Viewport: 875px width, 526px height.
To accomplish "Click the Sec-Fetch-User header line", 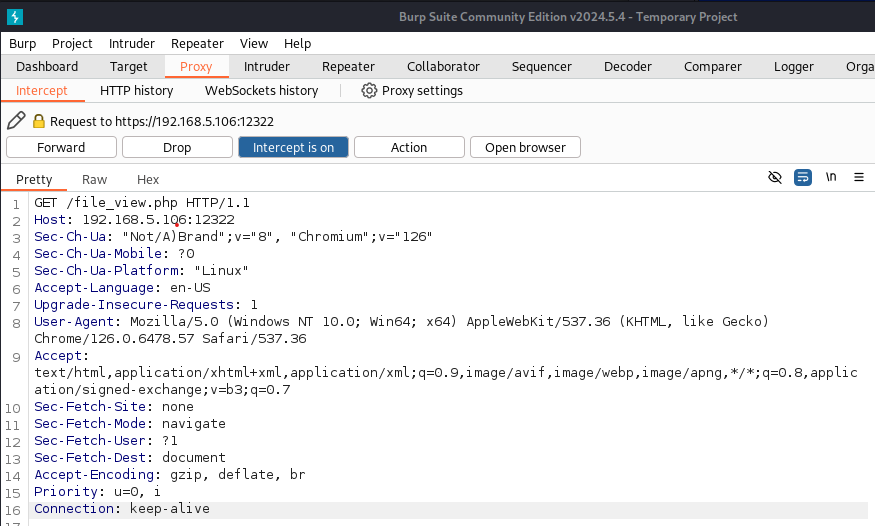I will coord(106,441).
